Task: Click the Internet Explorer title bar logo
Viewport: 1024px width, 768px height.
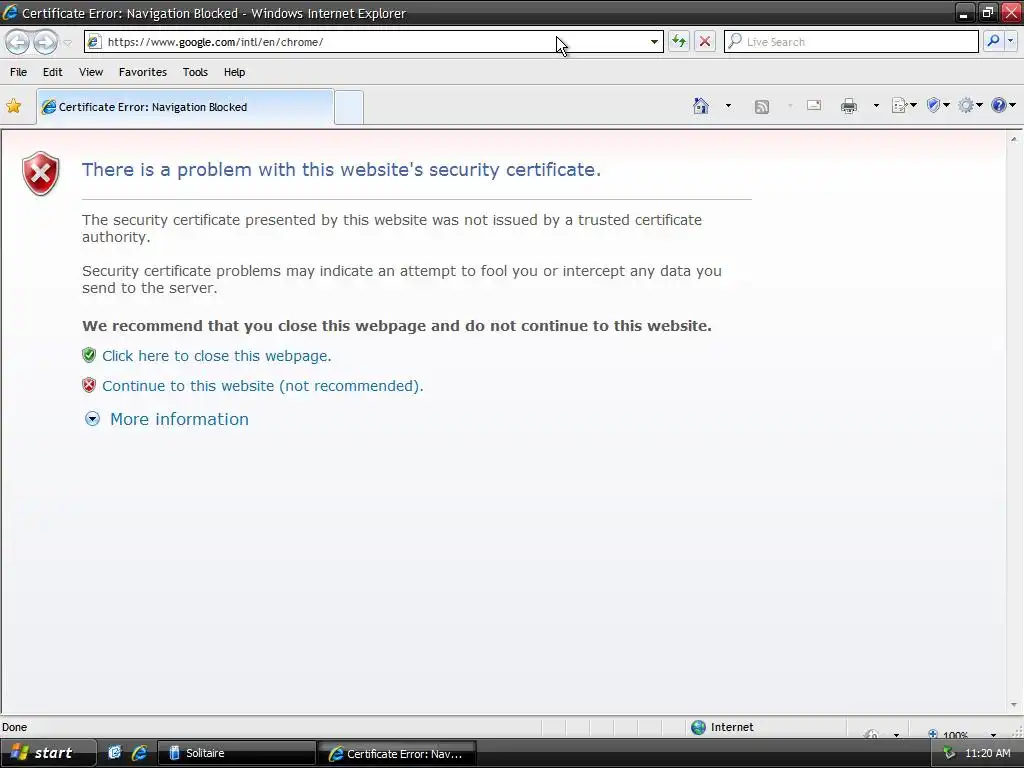Action: click(10, 12)
